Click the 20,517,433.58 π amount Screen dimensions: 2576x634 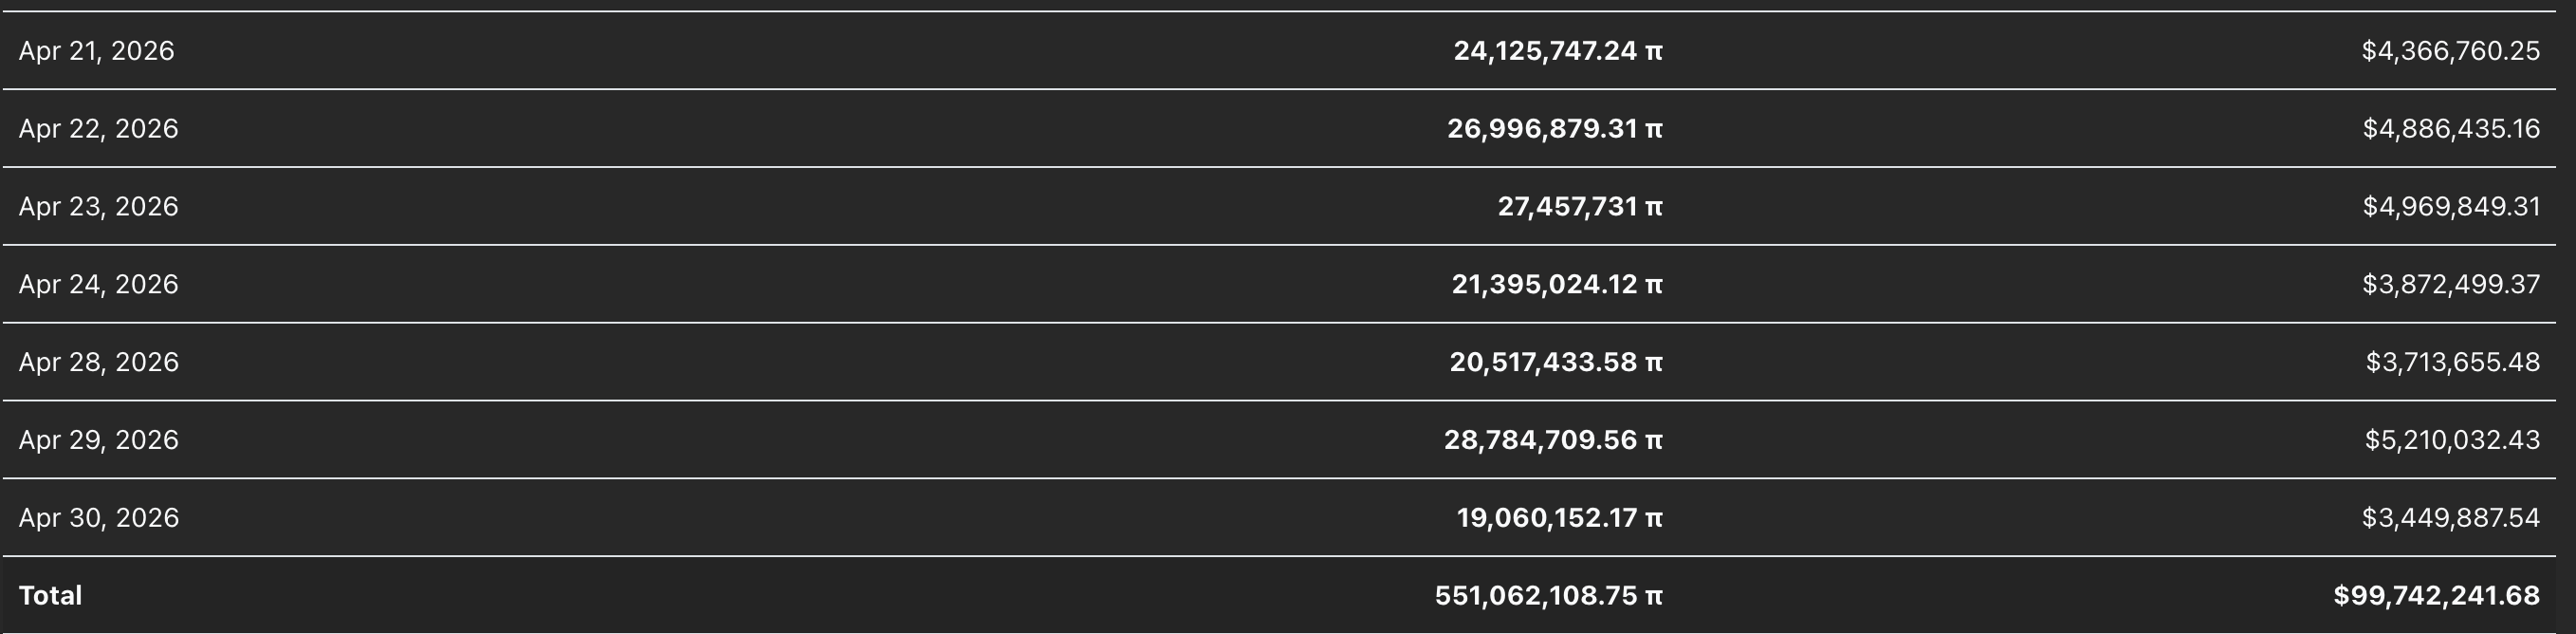tap(1556, 362)
